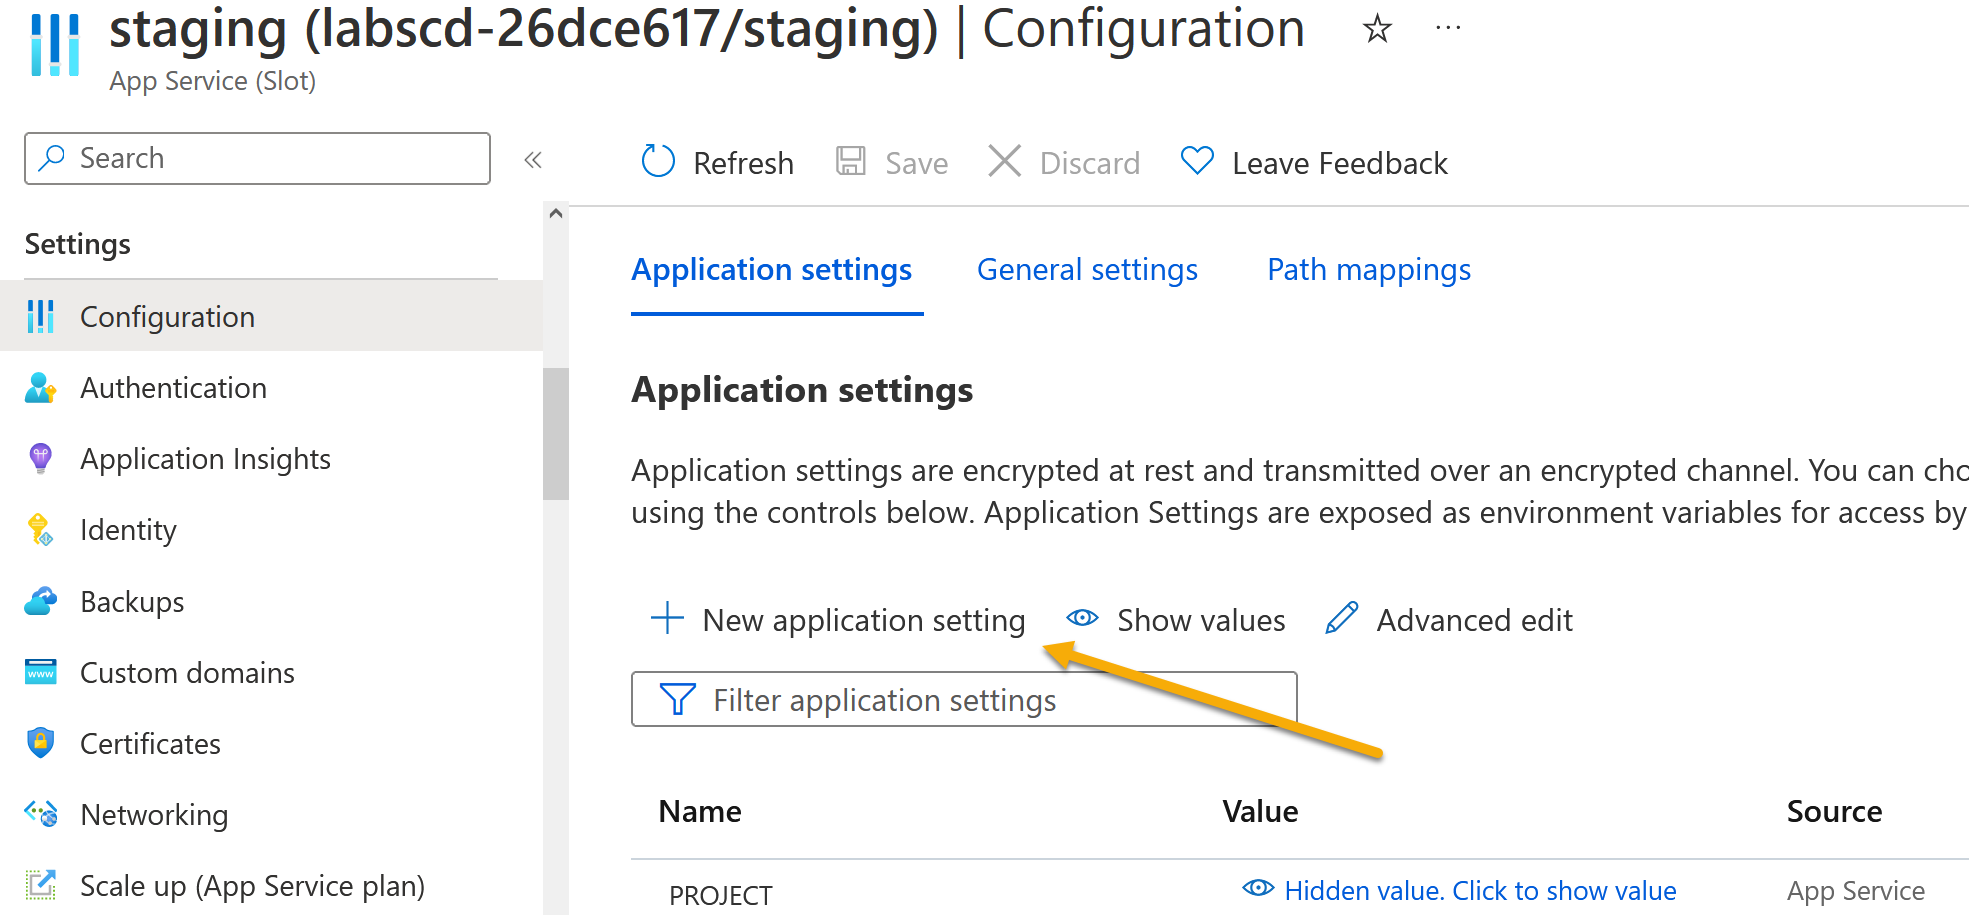Click the Settings section heading
The image size is (1969, 915).
pos(77,244)
